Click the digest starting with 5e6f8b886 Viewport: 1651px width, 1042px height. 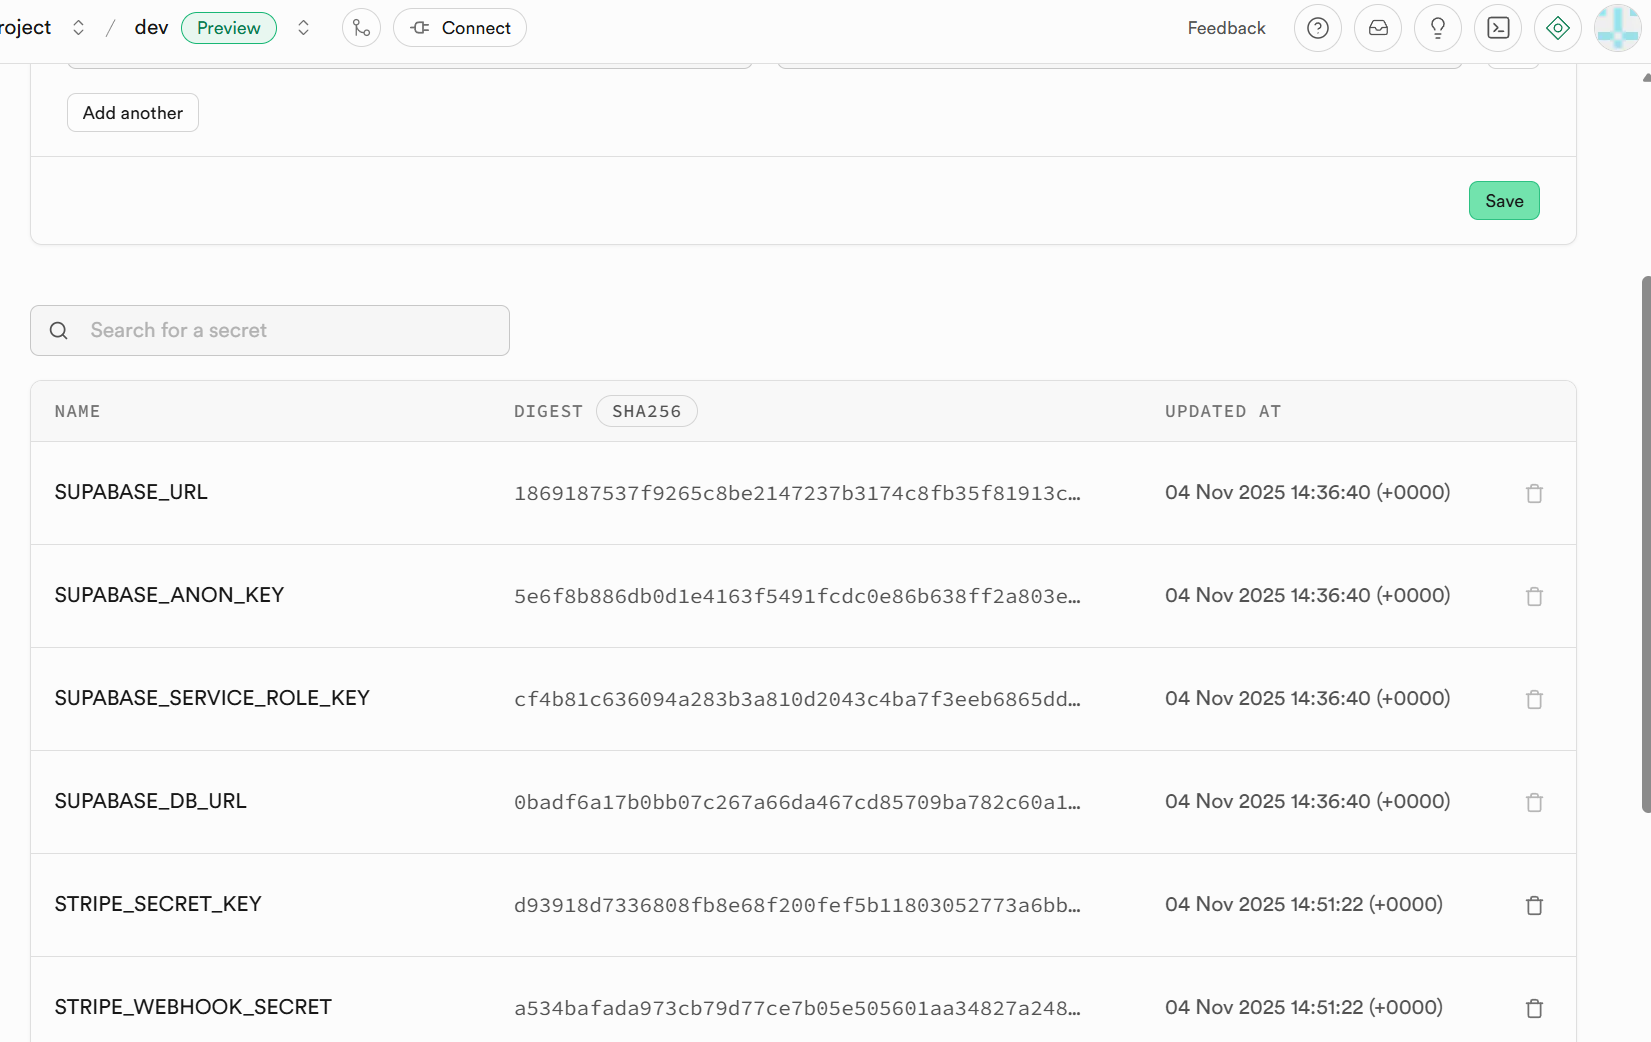click(x=797, y=596)
